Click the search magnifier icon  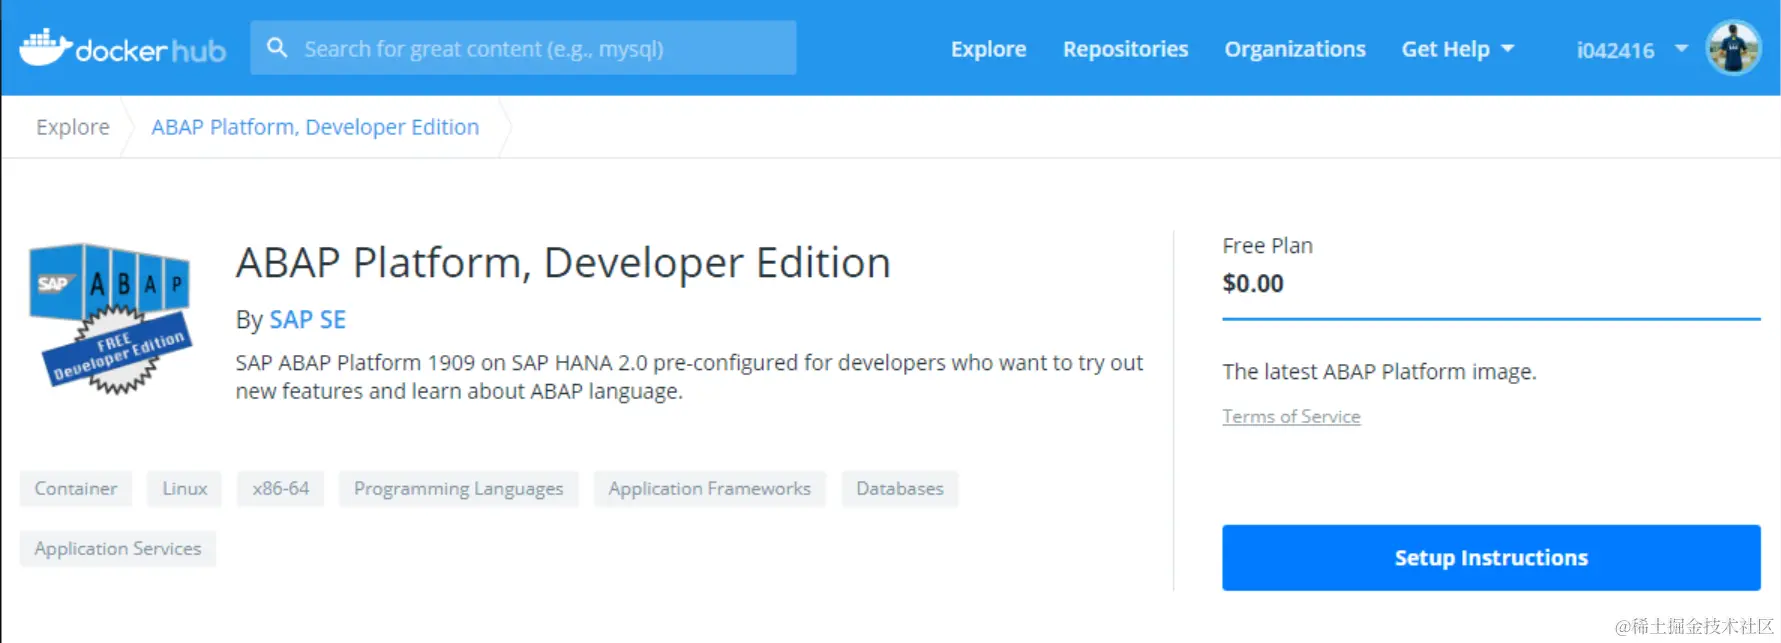tap(277, 48)
